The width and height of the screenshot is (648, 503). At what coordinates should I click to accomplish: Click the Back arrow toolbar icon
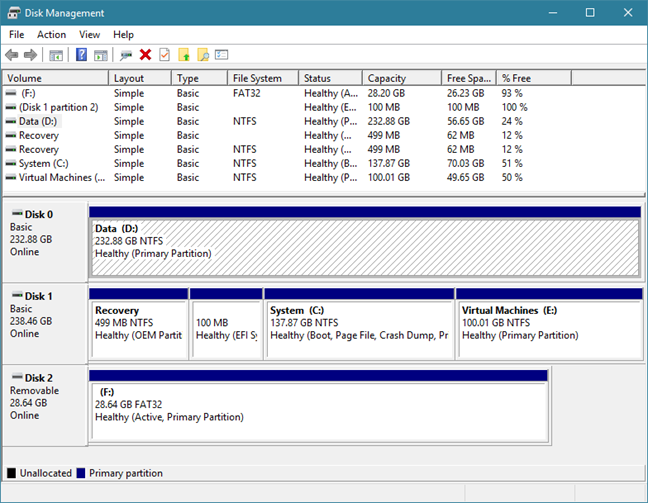click(x=12, y=55)
